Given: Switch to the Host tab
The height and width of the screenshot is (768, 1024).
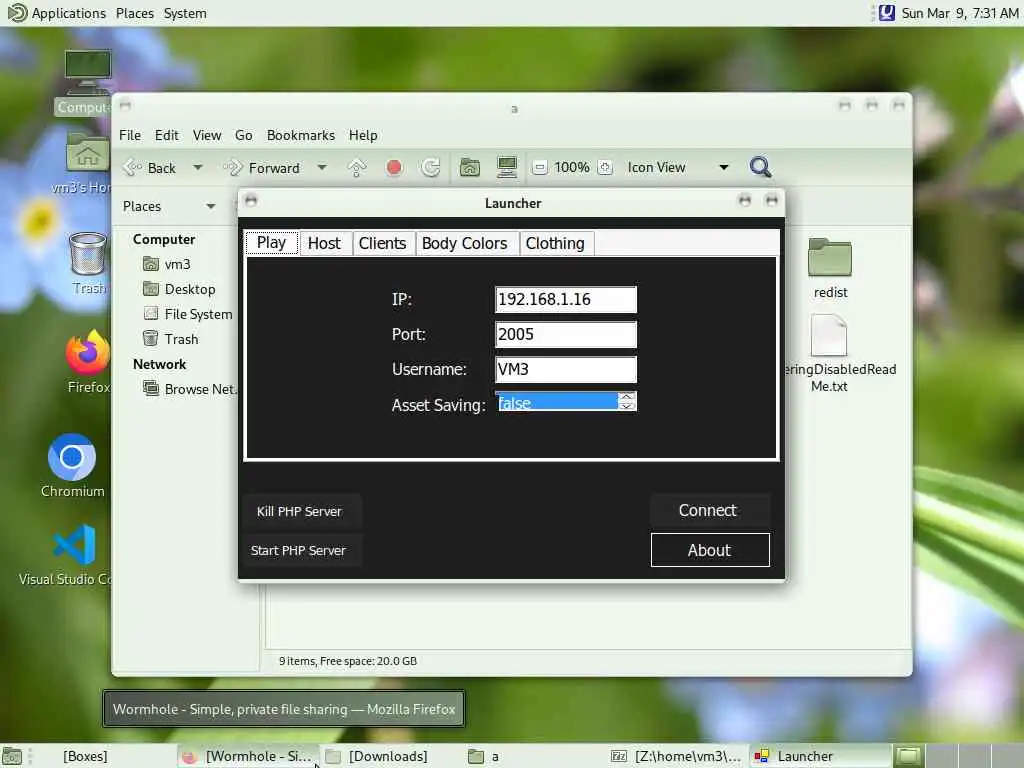Looking at the screenshot, I should point(325,244).
